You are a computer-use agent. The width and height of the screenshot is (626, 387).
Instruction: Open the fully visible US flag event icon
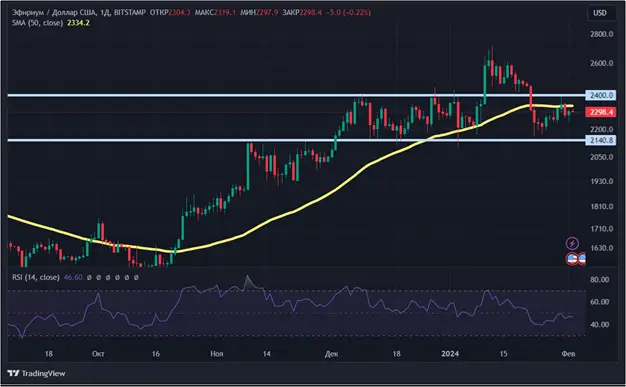point(572,259)
